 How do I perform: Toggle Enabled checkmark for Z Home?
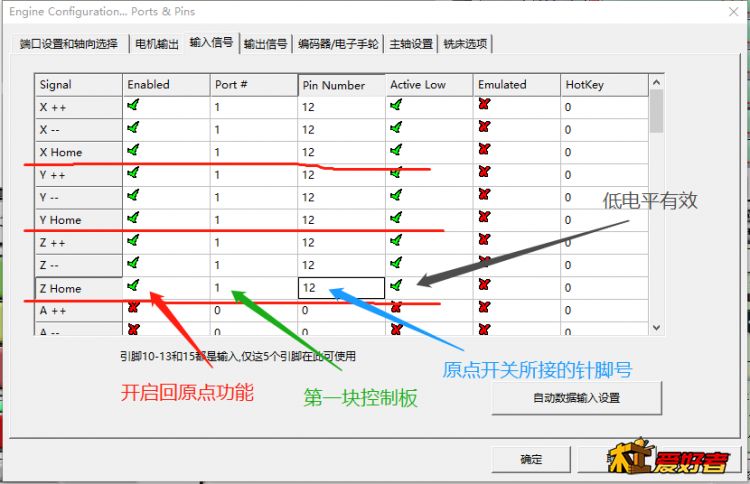(133, 286)
